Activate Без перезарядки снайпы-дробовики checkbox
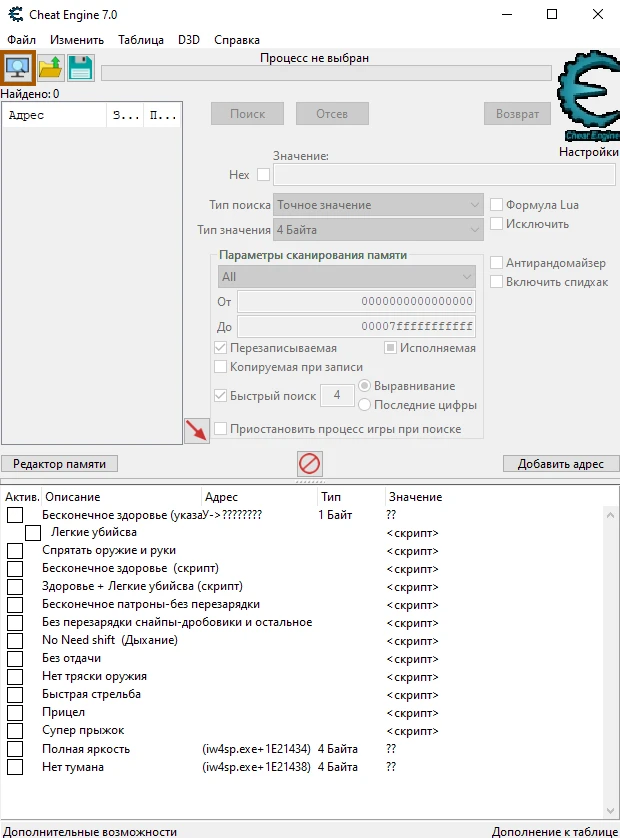Screen dimensions: 620x838 coord(15,623)
